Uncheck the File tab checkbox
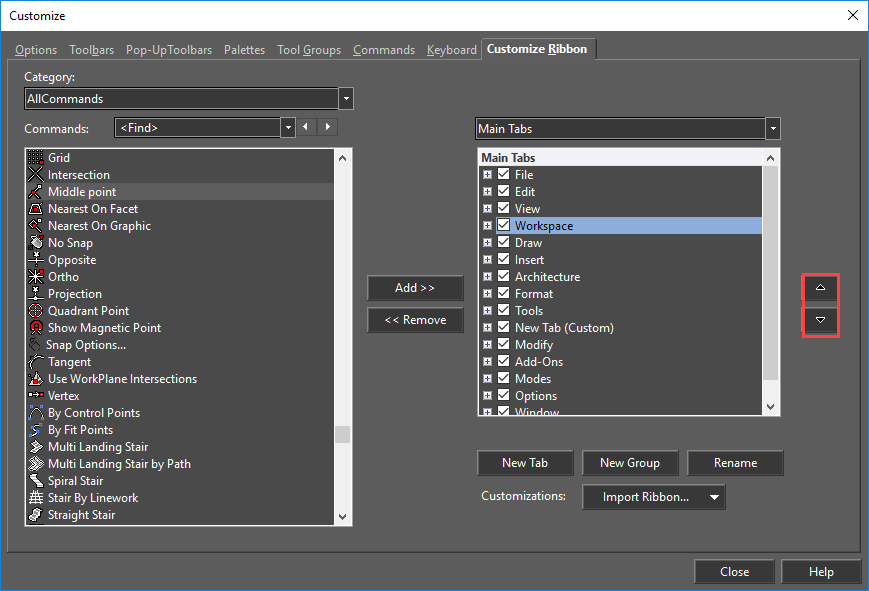The width and height of the screenshot is (869, 591). pos(503,175)
